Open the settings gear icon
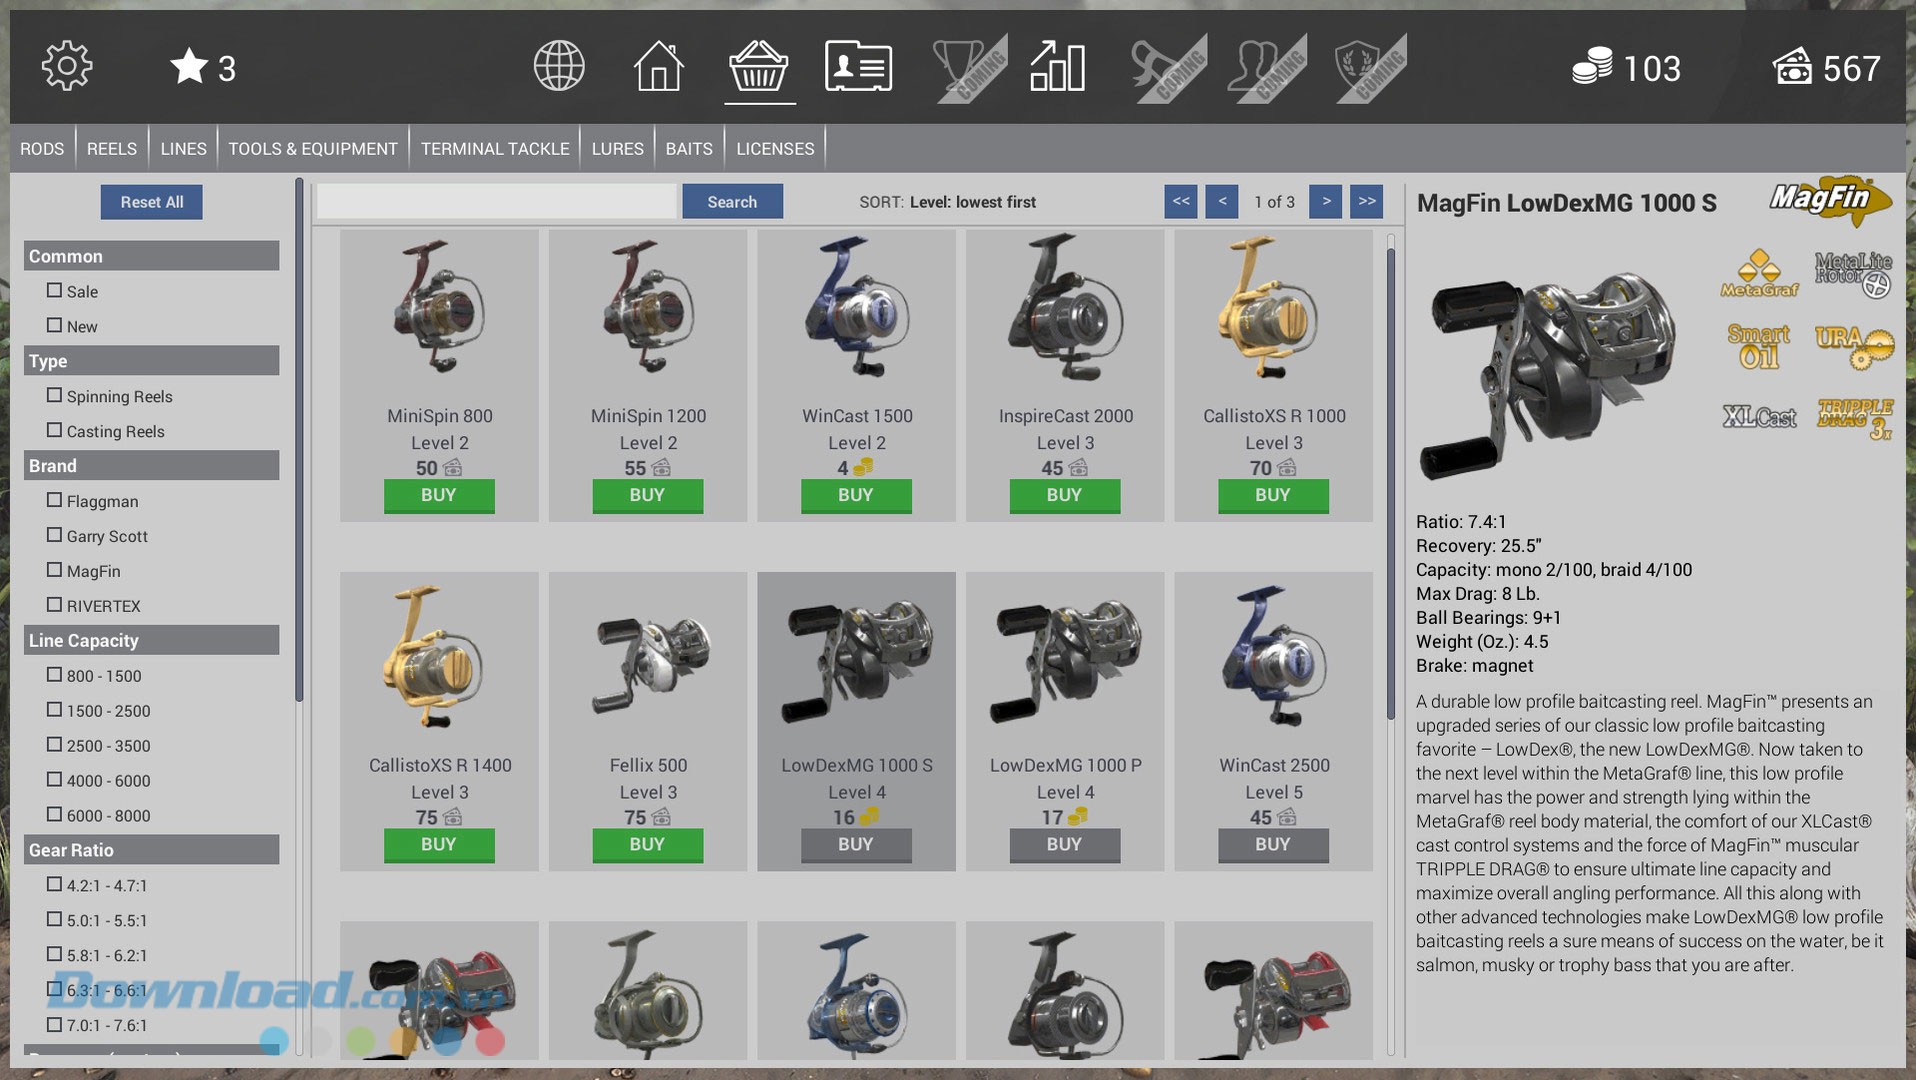 coord(67,67)
